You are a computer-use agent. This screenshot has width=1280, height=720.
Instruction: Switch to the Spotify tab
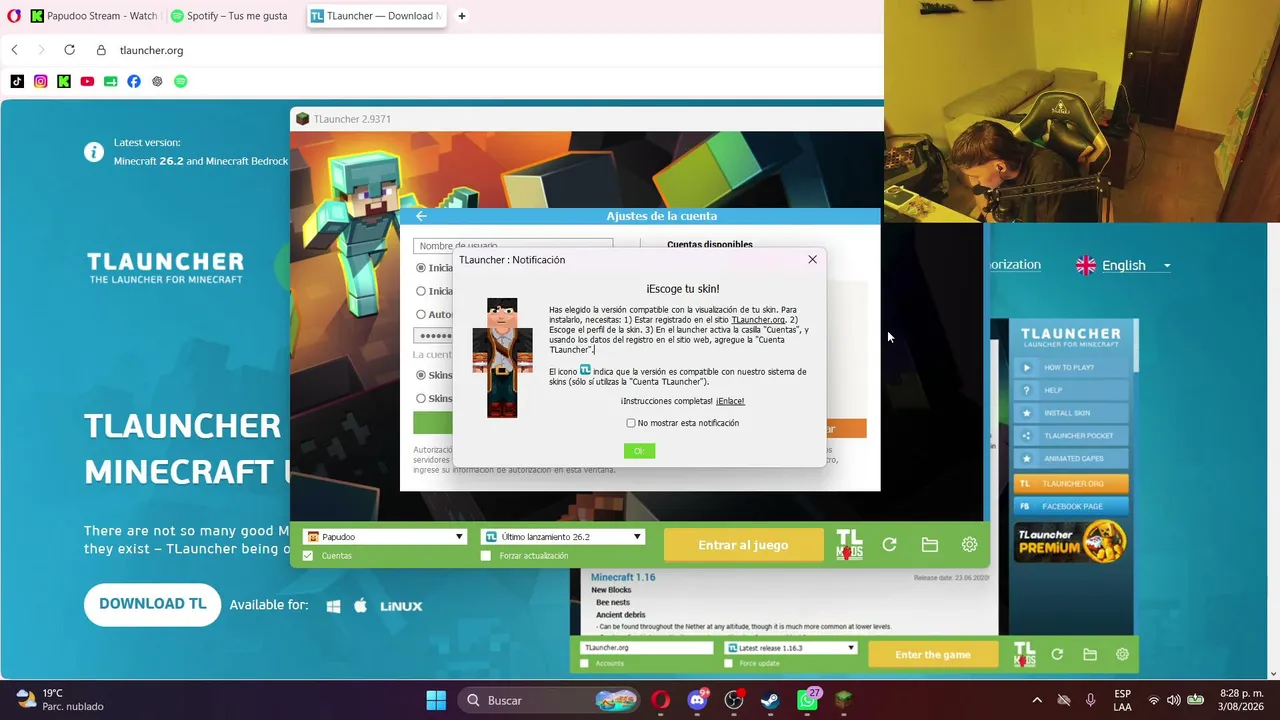tap(230, 16)
